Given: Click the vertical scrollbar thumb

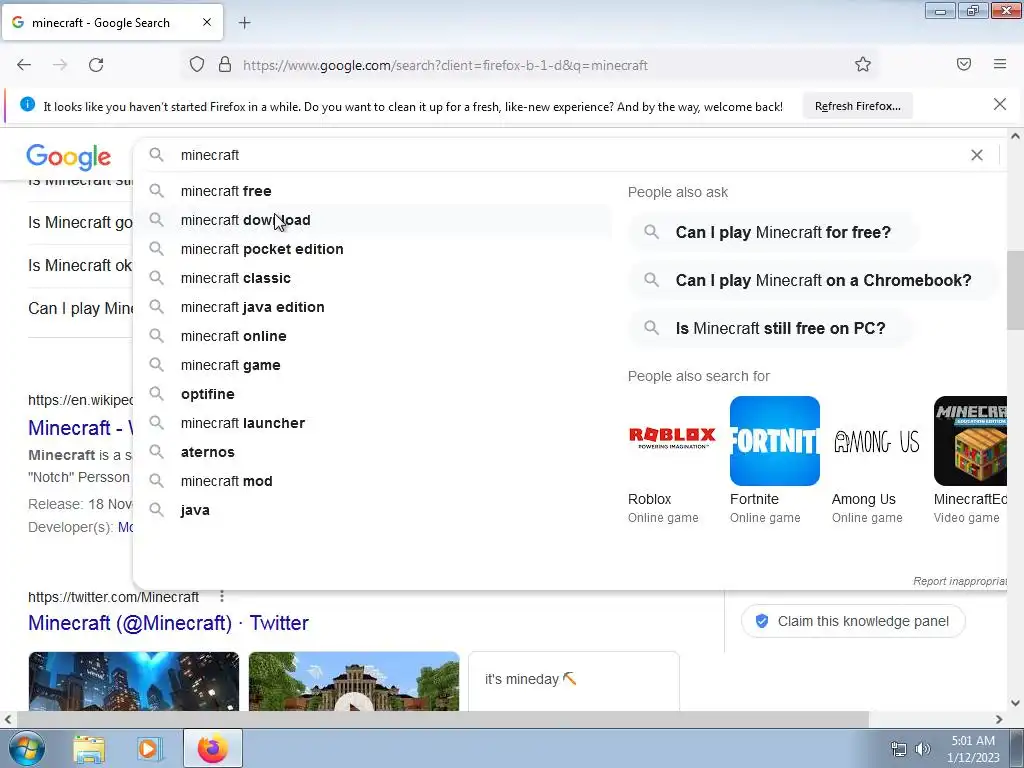Looking at the screenshot, I should click(1015, 290).
